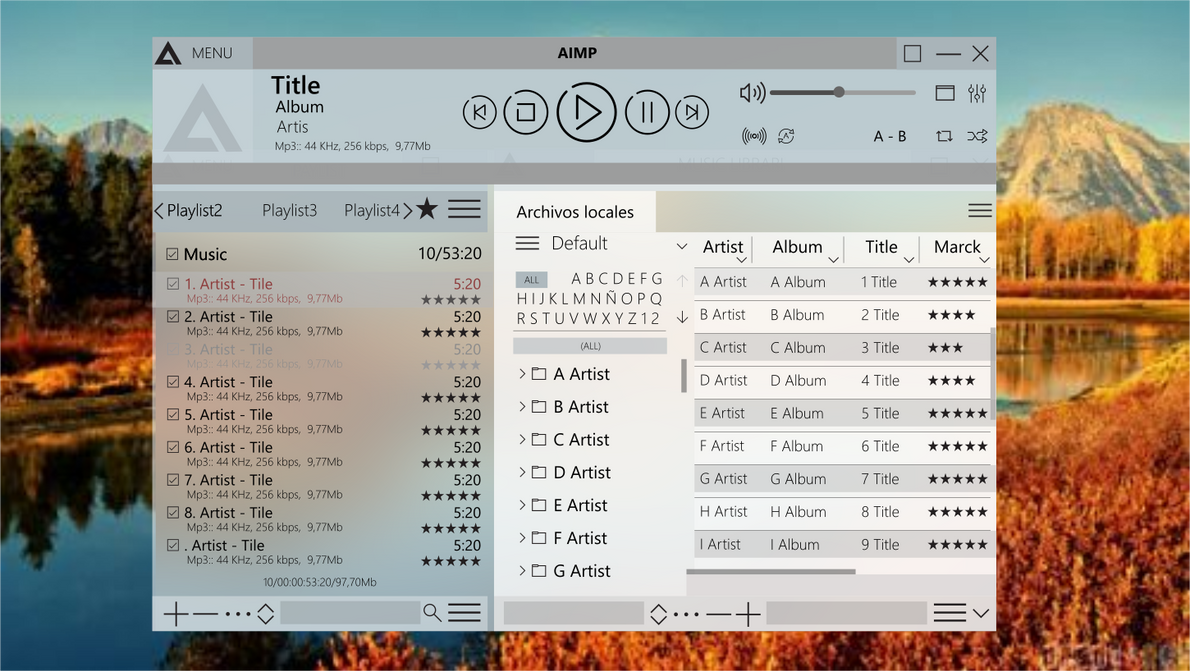Start playback with the large play button
Viewport: 1190px width, 671px height.
pos(586,112)
